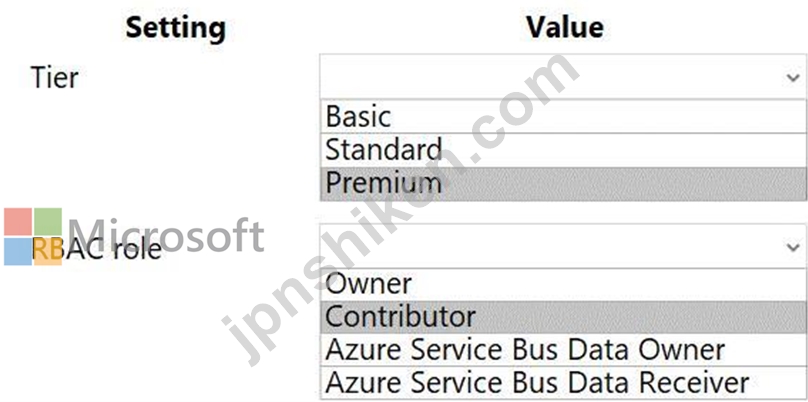Click the red square of Microsoft logo
The width and height of the screenshot is (808, 402).
[18, 222]
